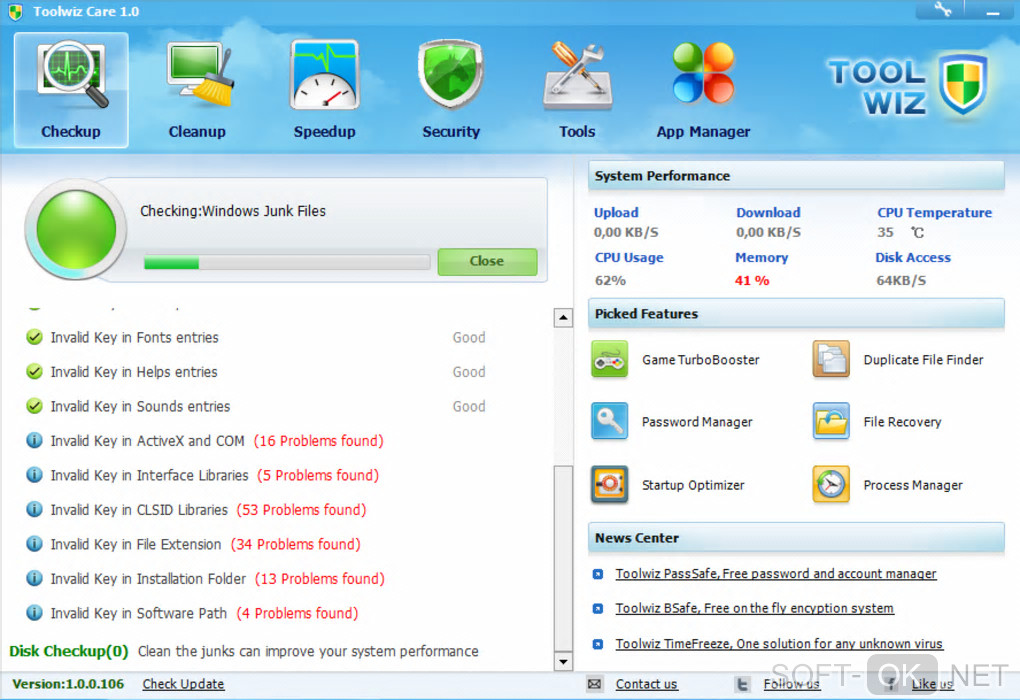The height and width of the screenshot is (700, 1020).
Task: Click the scroll down arrow of results list
Action: click(x=563, y=662)
